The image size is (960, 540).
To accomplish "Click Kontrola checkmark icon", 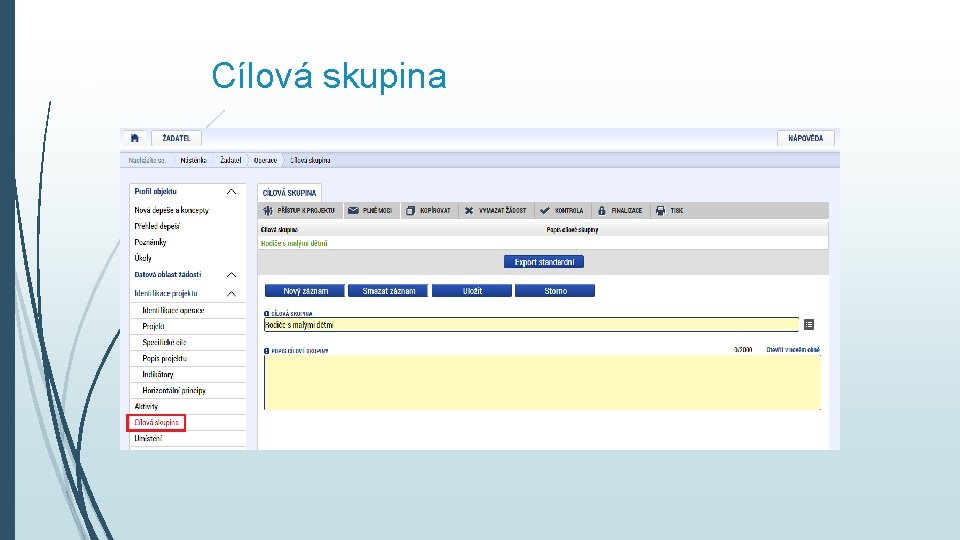I will pos(545,211).
